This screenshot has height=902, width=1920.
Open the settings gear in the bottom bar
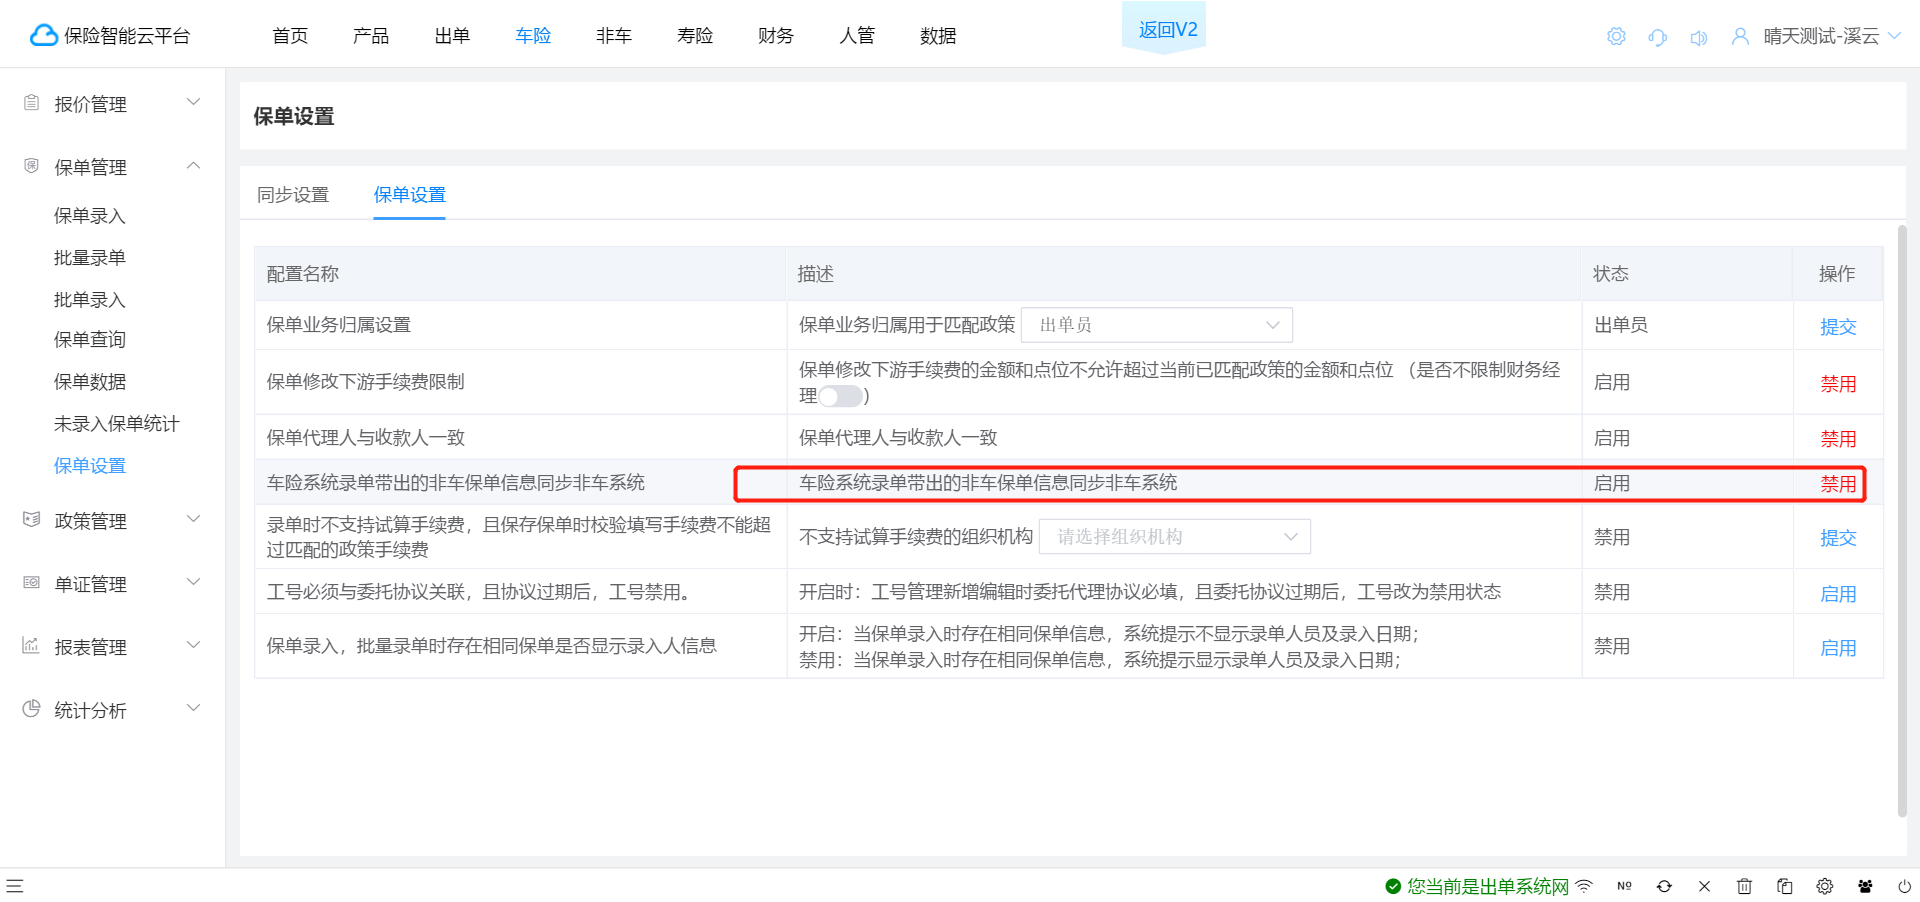coord(1825,886)
